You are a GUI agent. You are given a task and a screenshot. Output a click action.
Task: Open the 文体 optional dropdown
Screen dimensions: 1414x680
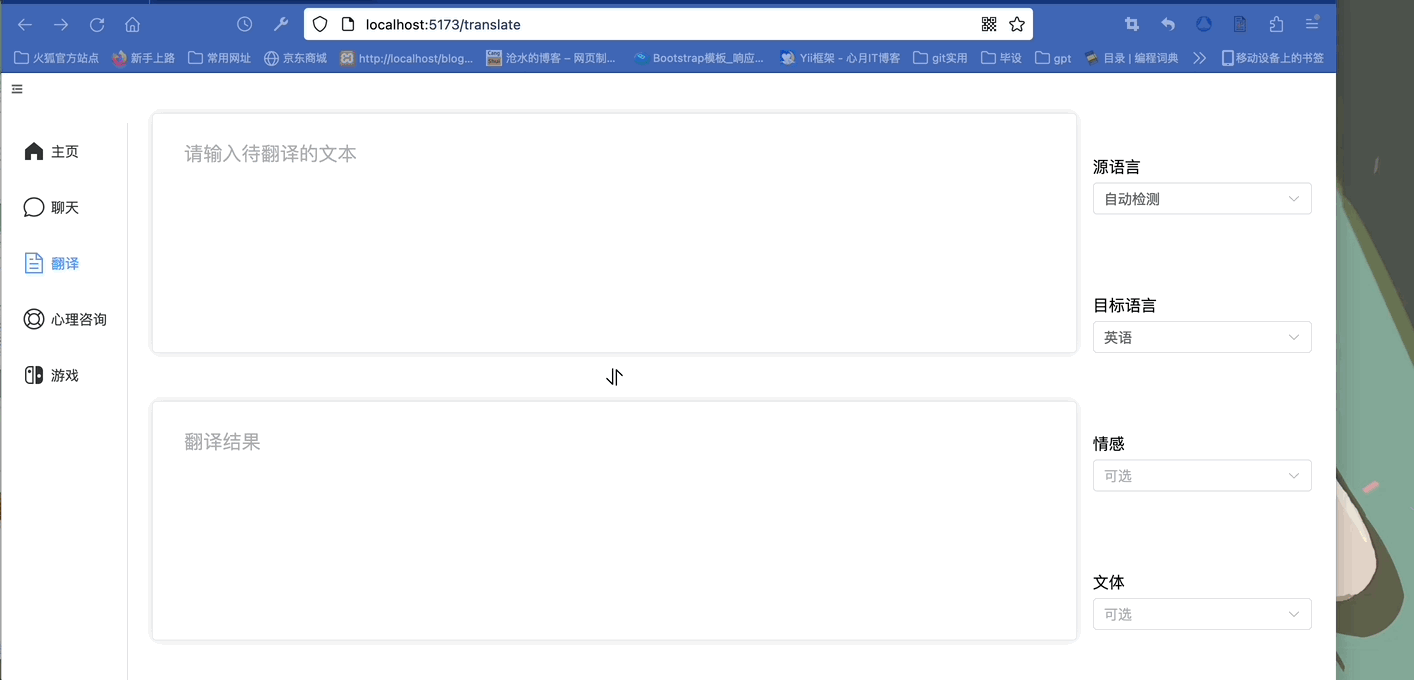click(x=1202, y=614)
